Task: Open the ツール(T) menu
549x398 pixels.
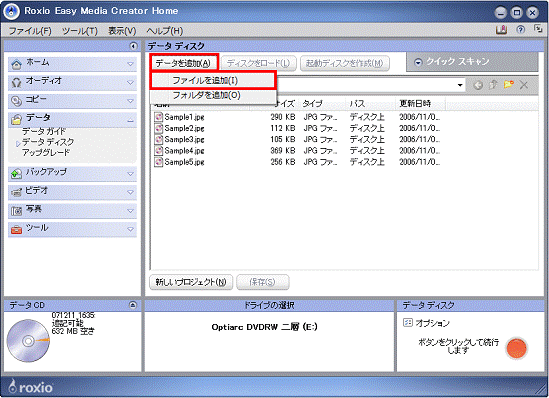Action: 80,31
